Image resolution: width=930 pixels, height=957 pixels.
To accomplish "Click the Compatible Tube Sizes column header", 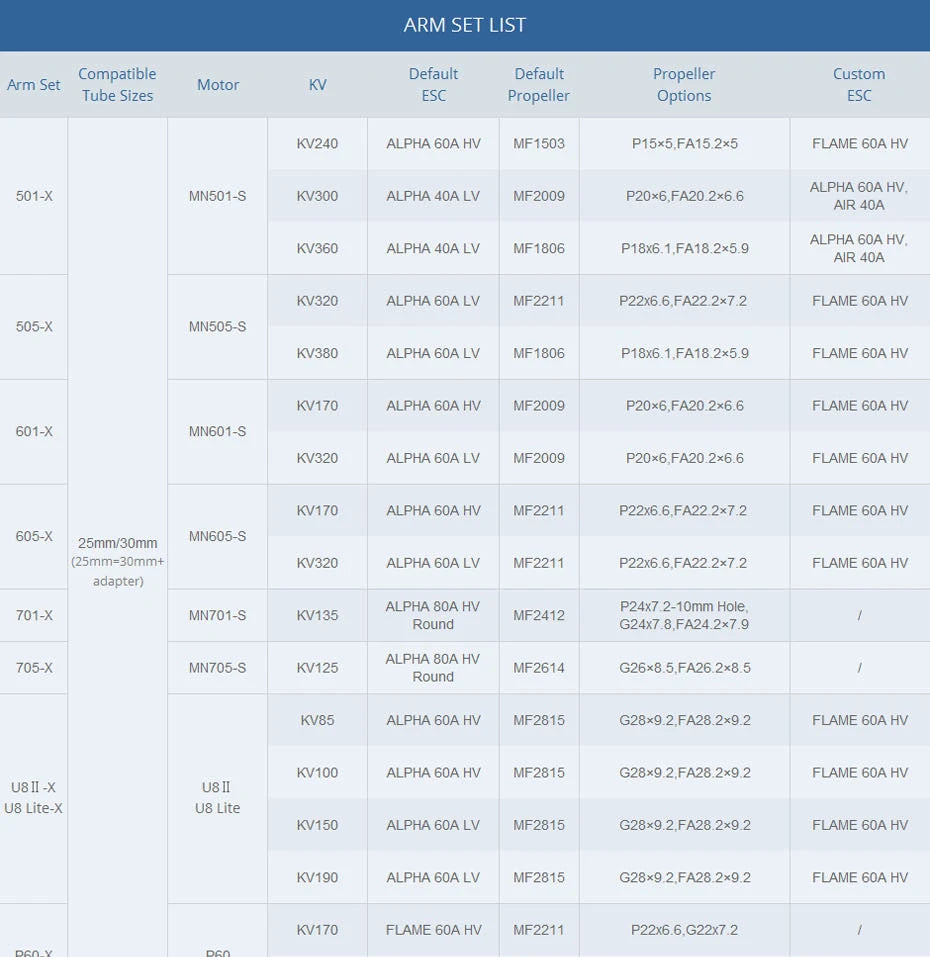I will click(x=117, y=85).
